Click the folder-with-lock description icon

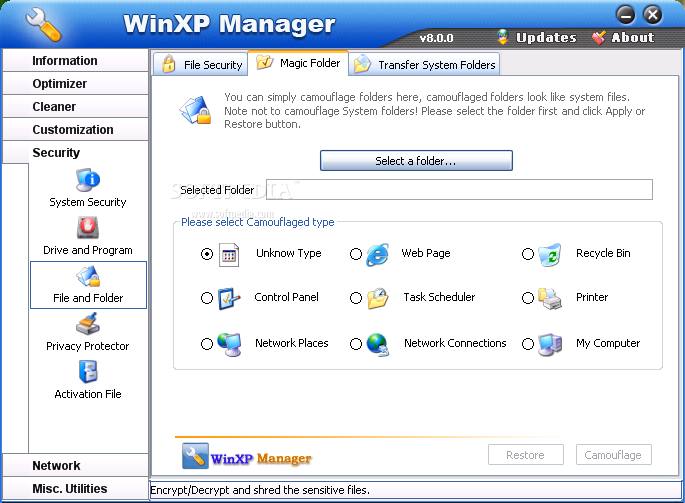[195, 110]
